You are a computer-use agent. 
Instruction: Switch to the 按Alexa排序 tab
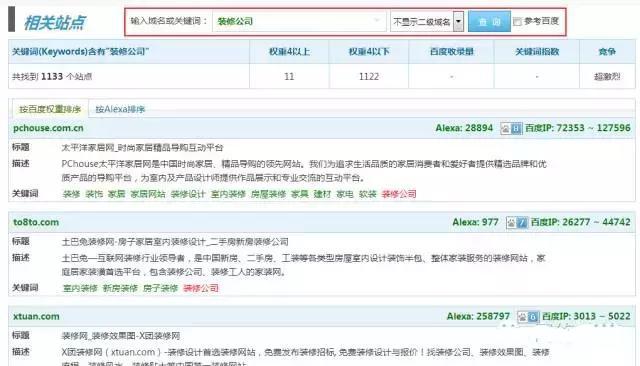tap(120, 109)
